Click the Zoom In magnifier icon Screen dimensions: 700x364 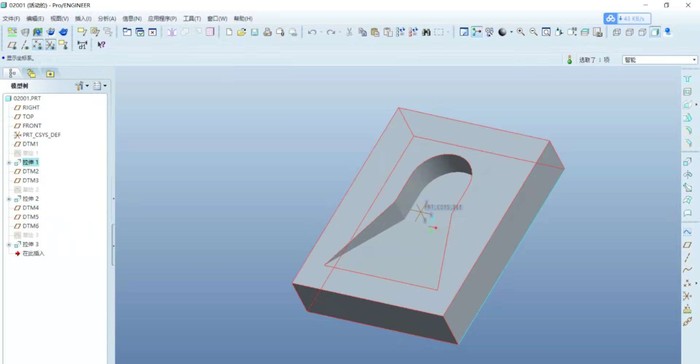(521, 32)
